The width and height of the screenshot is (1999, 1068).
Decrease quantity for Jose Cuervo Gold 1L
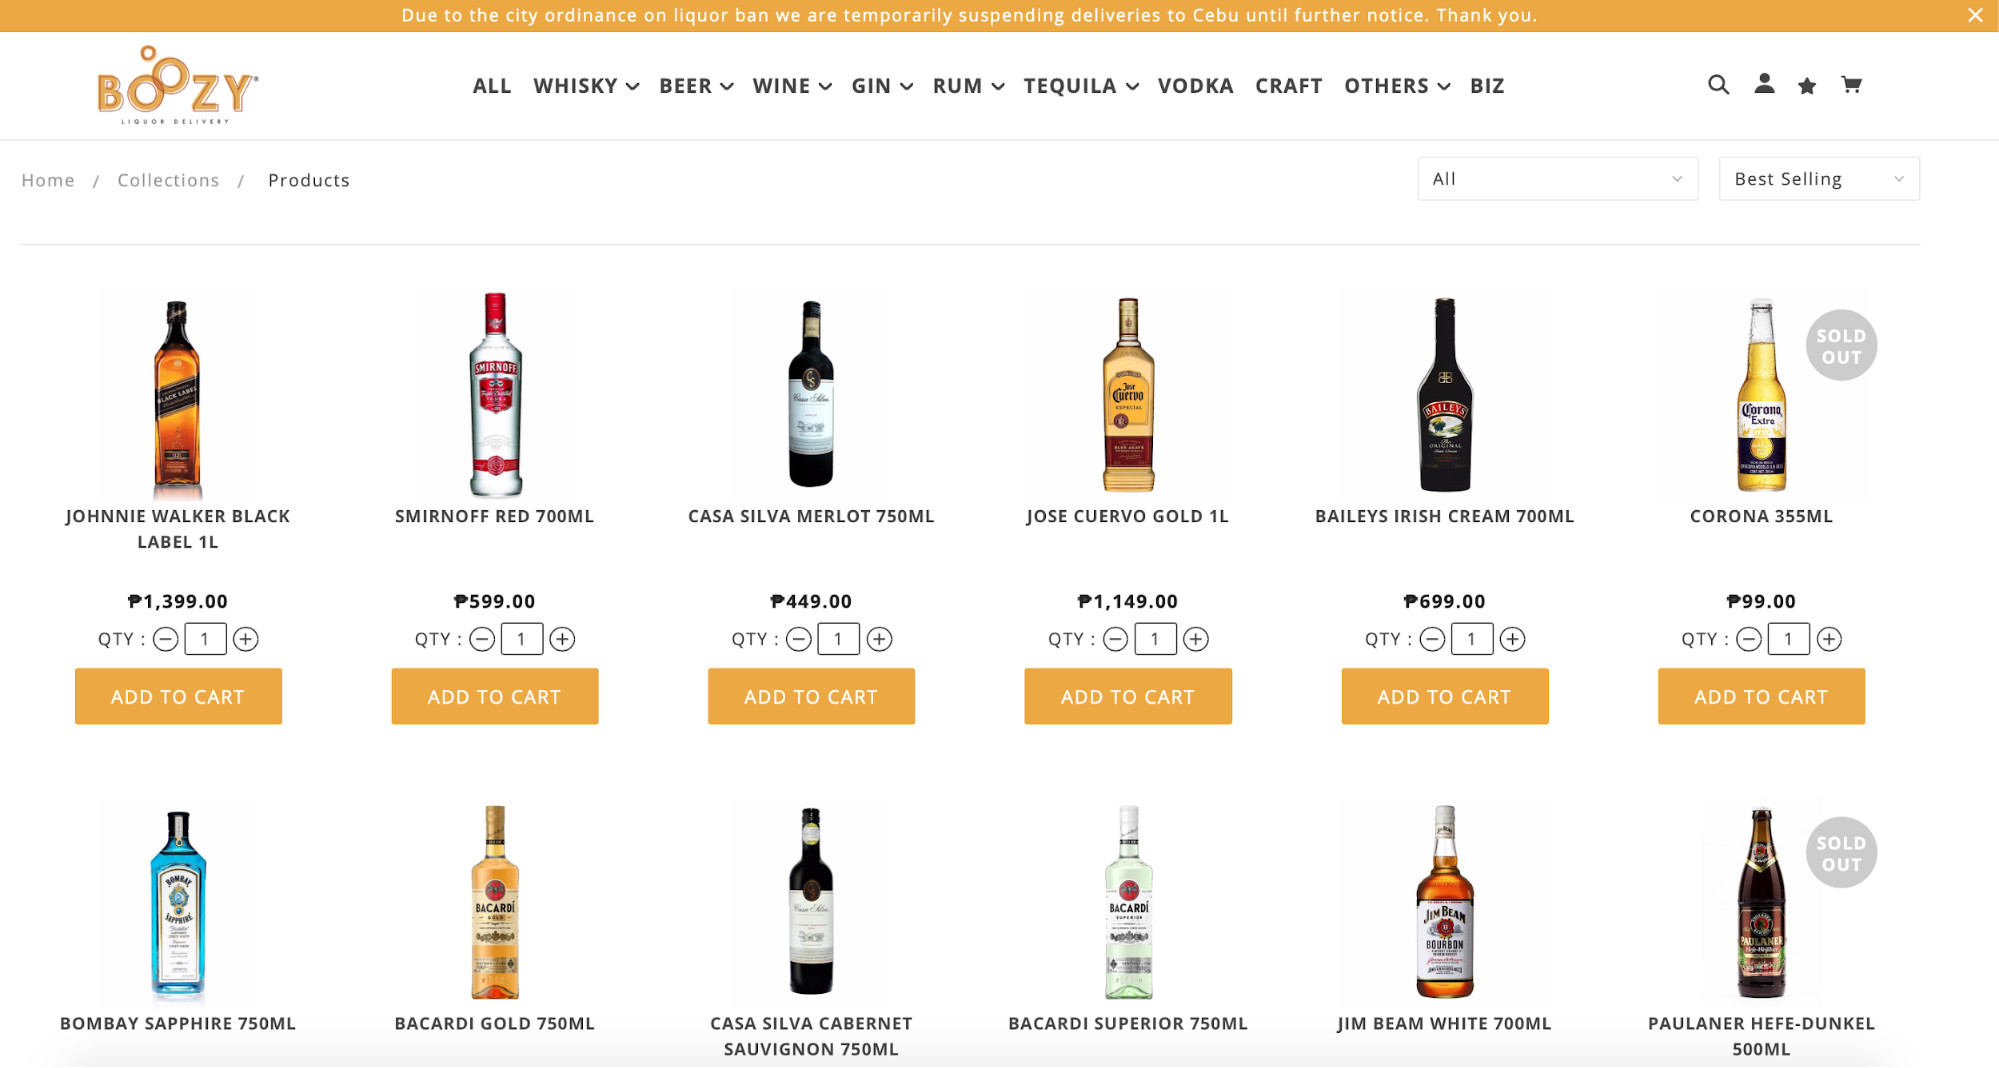[x=1115, y=639]
